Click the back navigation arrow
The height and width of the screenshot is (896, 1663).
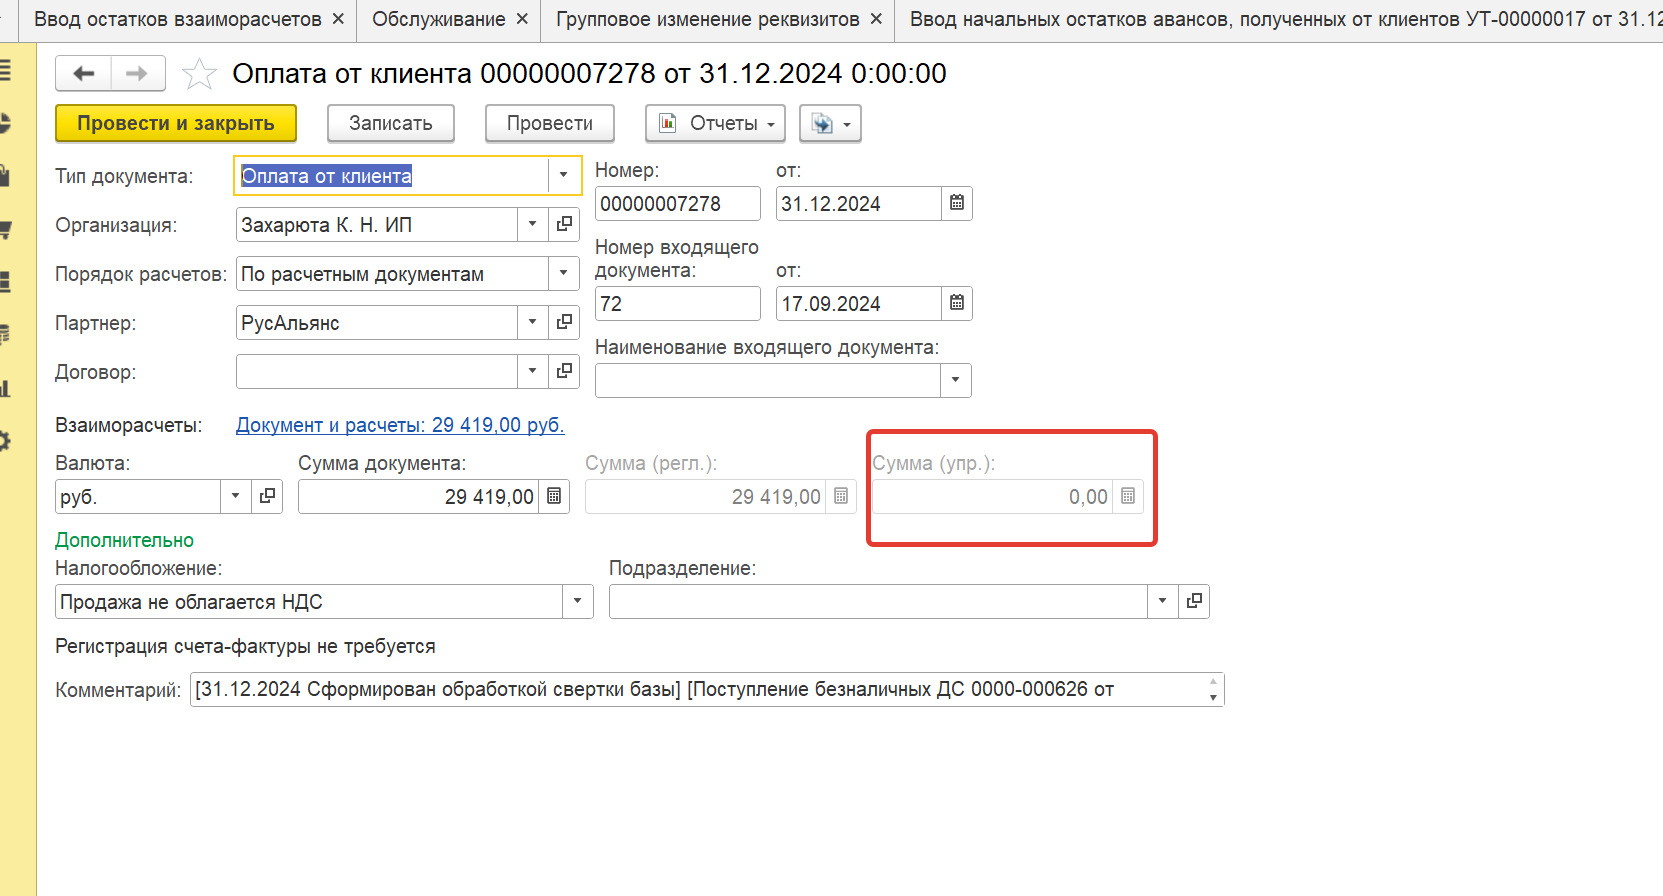pyautogui.click(x=84, y=74)
